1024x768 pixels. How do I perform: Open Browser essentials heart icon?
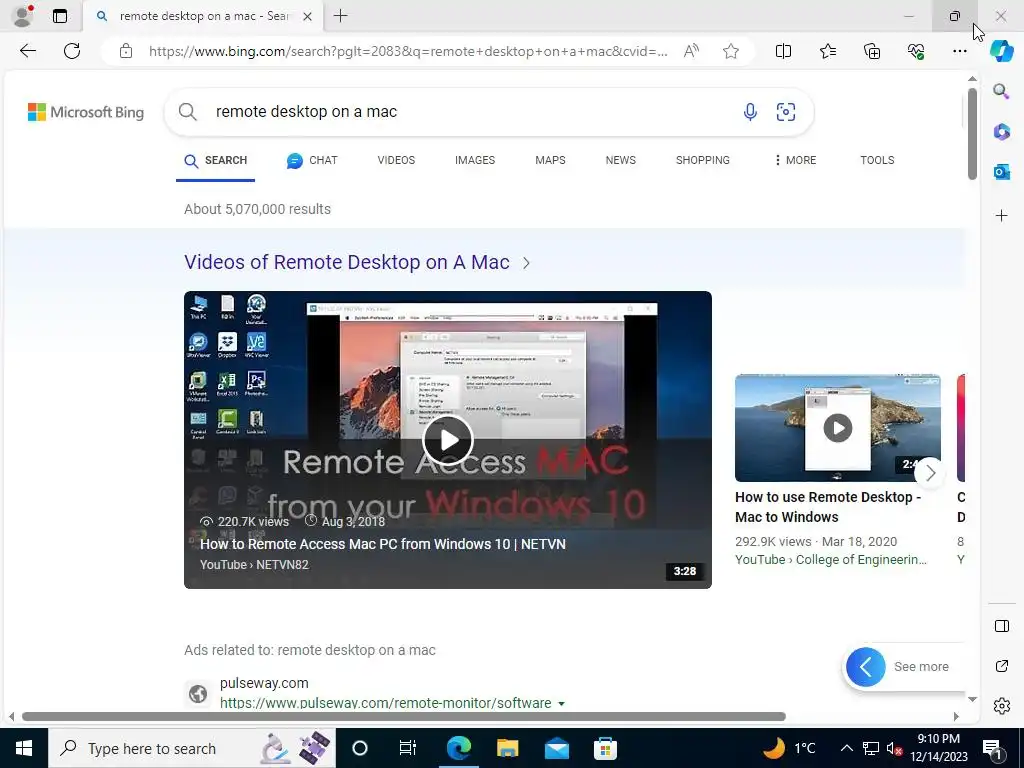916,51
